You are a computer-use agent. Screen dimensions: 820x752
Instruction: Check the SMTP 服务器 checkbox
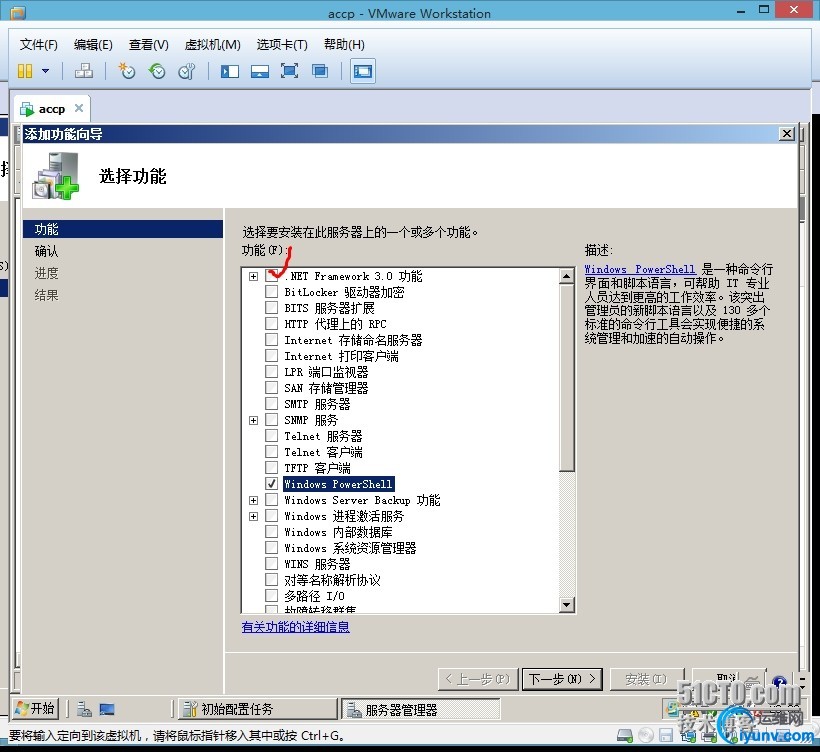click(271, 403)
